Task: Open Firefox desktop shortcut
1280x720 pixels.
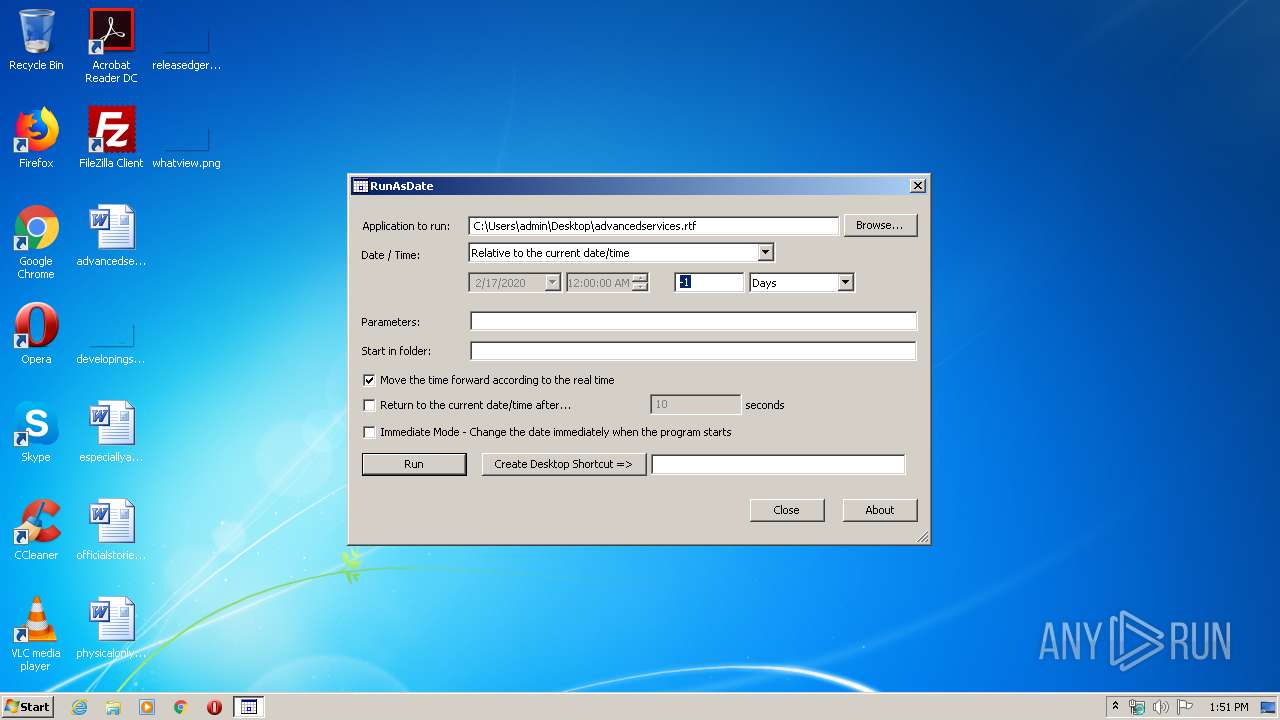Action: click(36, 138)
